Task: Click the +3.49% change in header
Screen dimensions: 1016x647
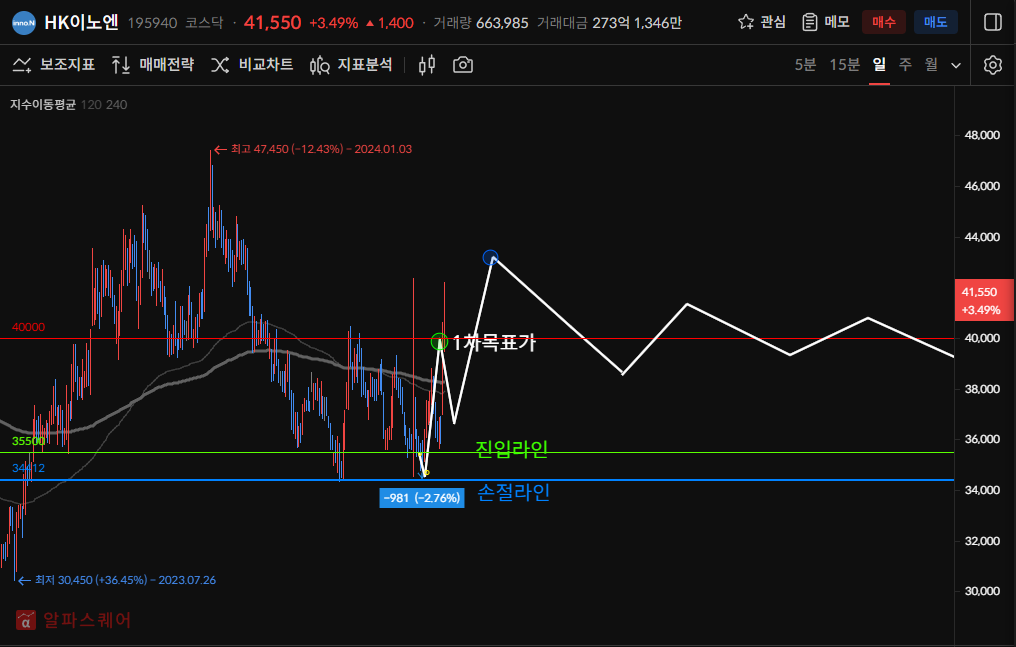Action: [x=334, y=23]
